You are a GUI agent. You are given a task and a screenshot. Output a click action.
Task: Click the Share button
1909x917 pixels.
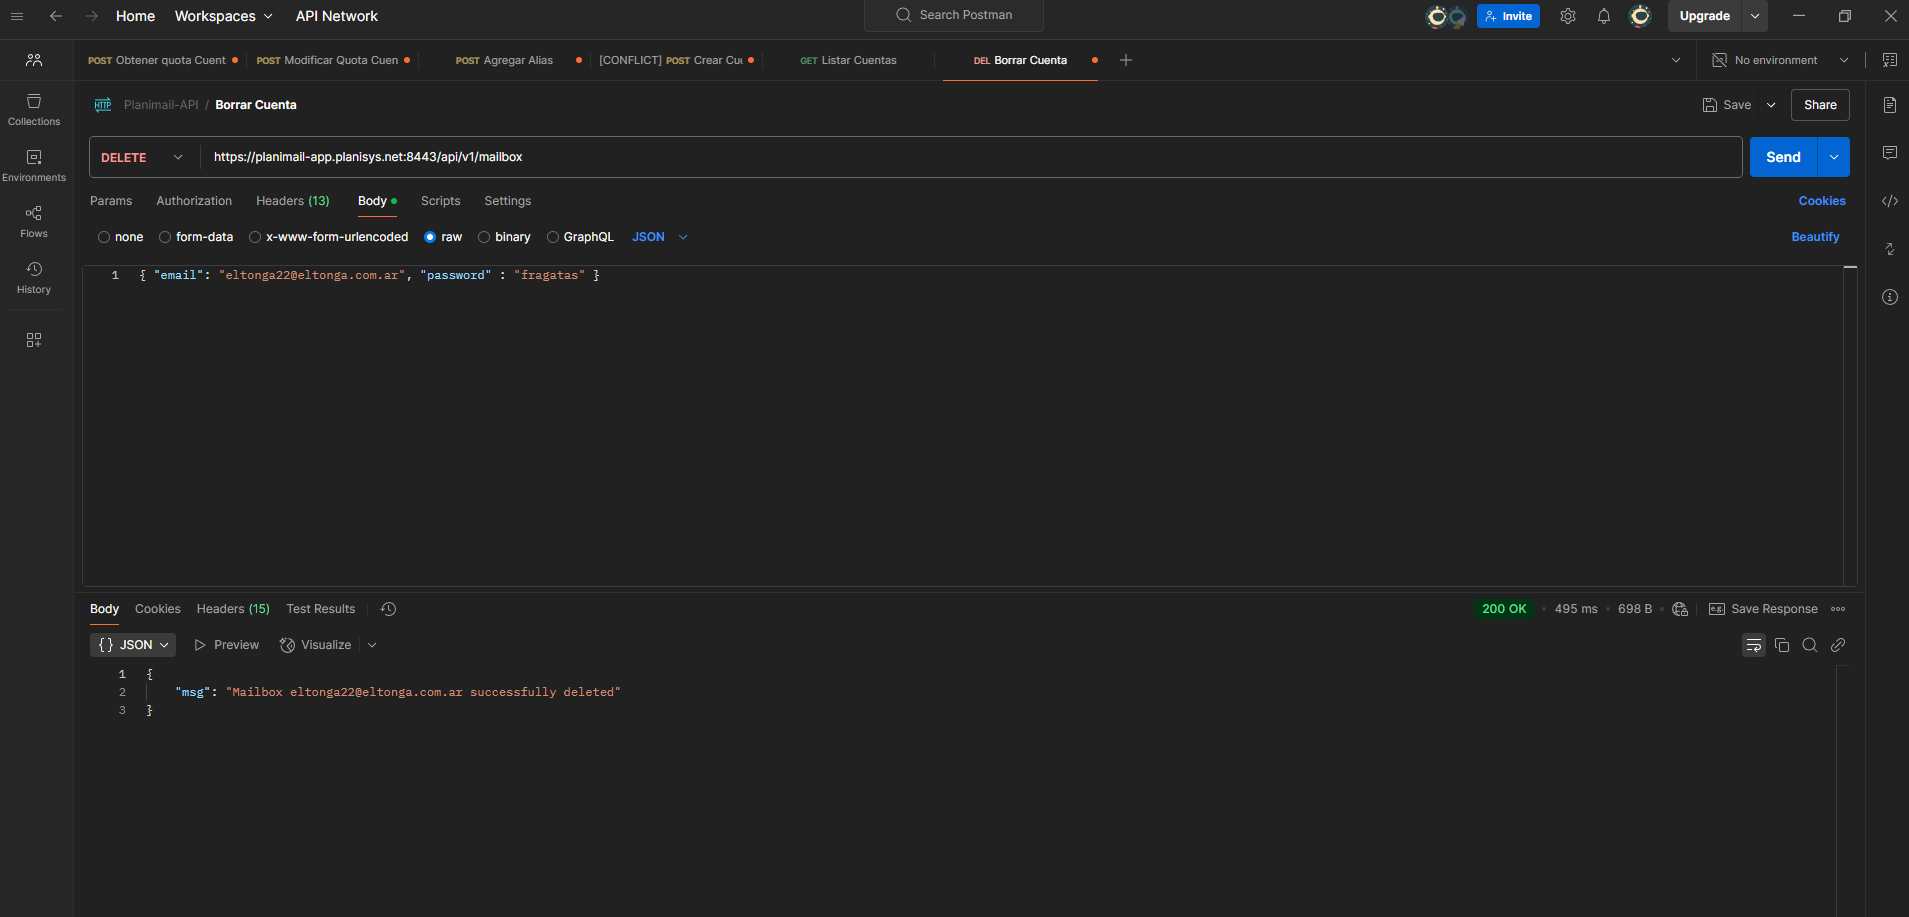tap(1820, 105)
